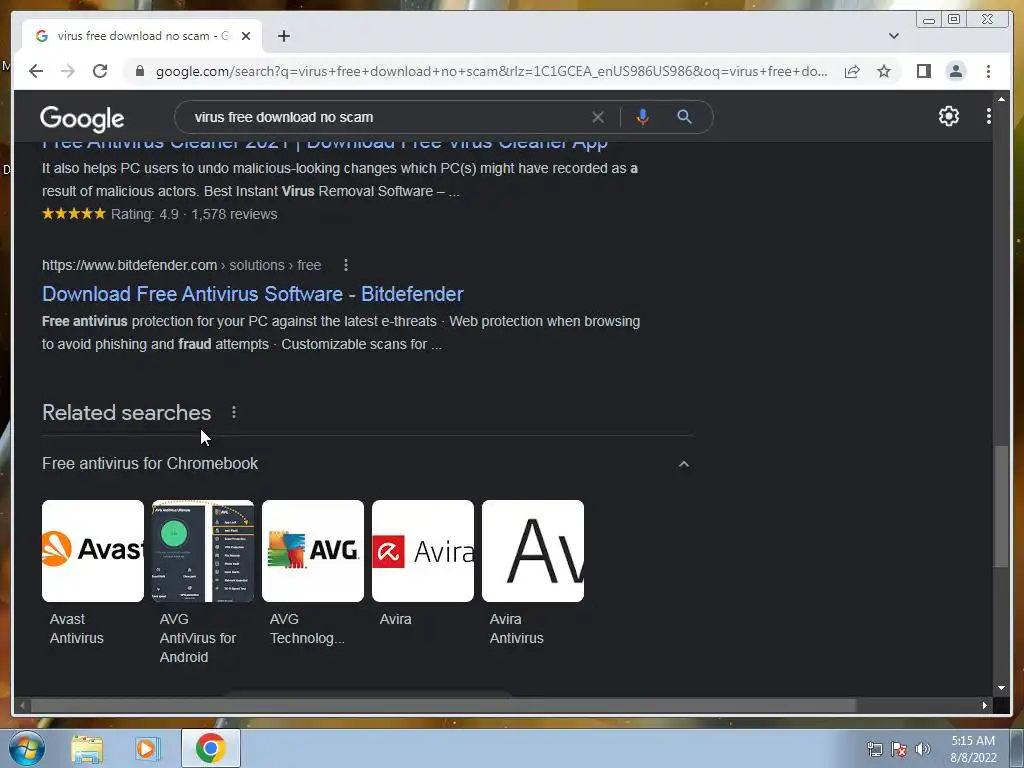Click horizontal scrollbar left arrow
The width and height of the screenshot is (1024, 768).
22,705
